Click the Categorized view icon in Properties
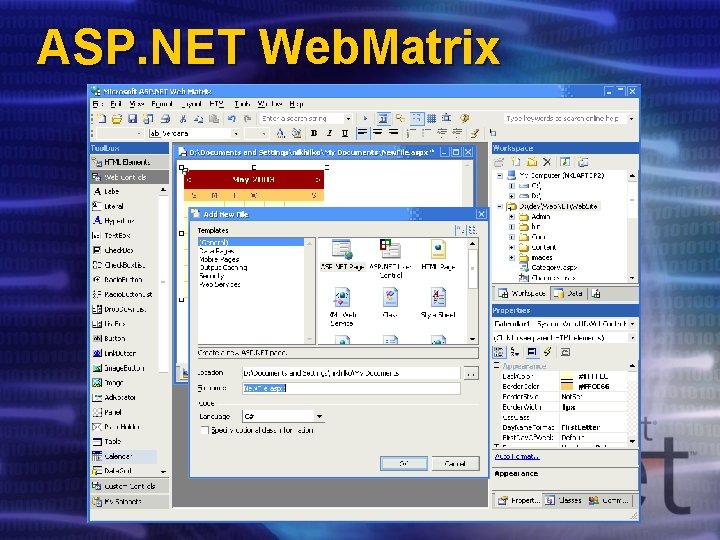 pyautogui.click(x=499, y=352)
